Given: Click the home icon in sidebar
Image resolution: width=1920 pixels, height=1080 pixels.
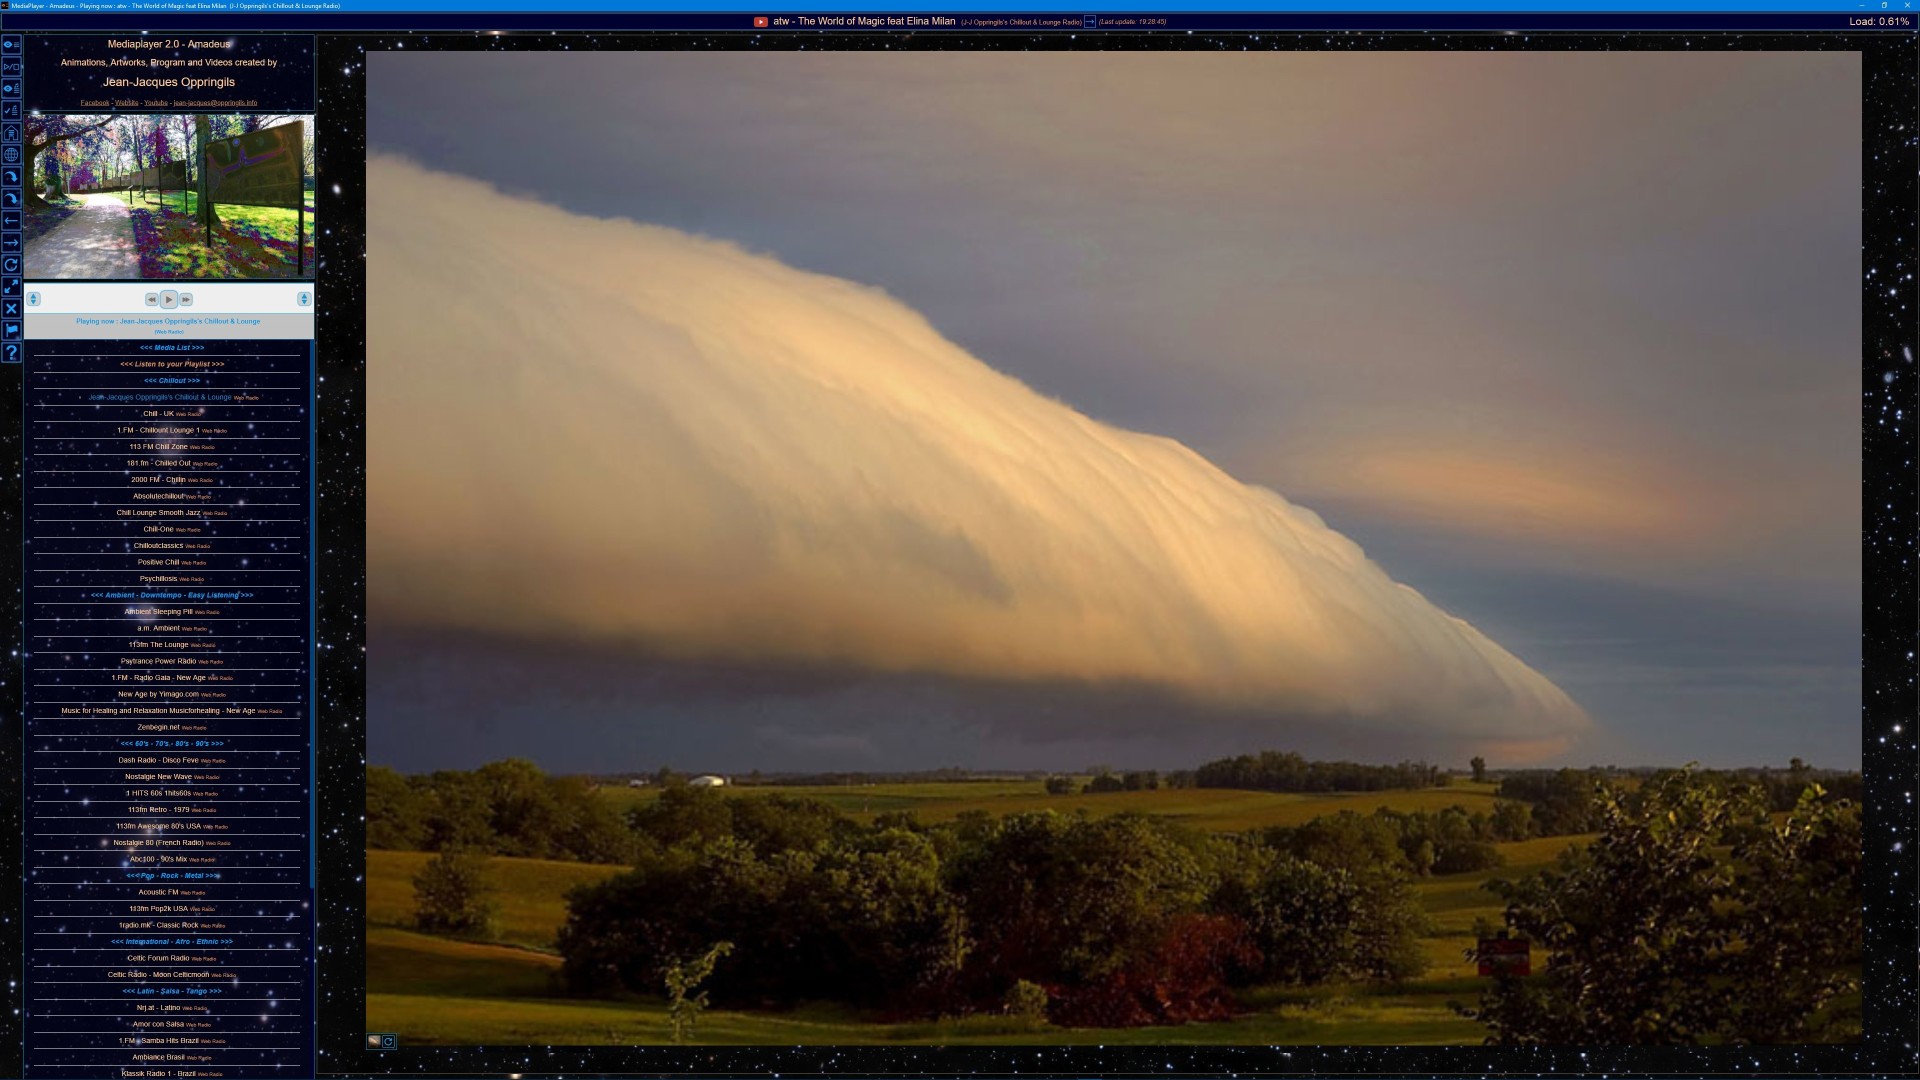Looking at the screenshot, I should click(x=11, y=133).
